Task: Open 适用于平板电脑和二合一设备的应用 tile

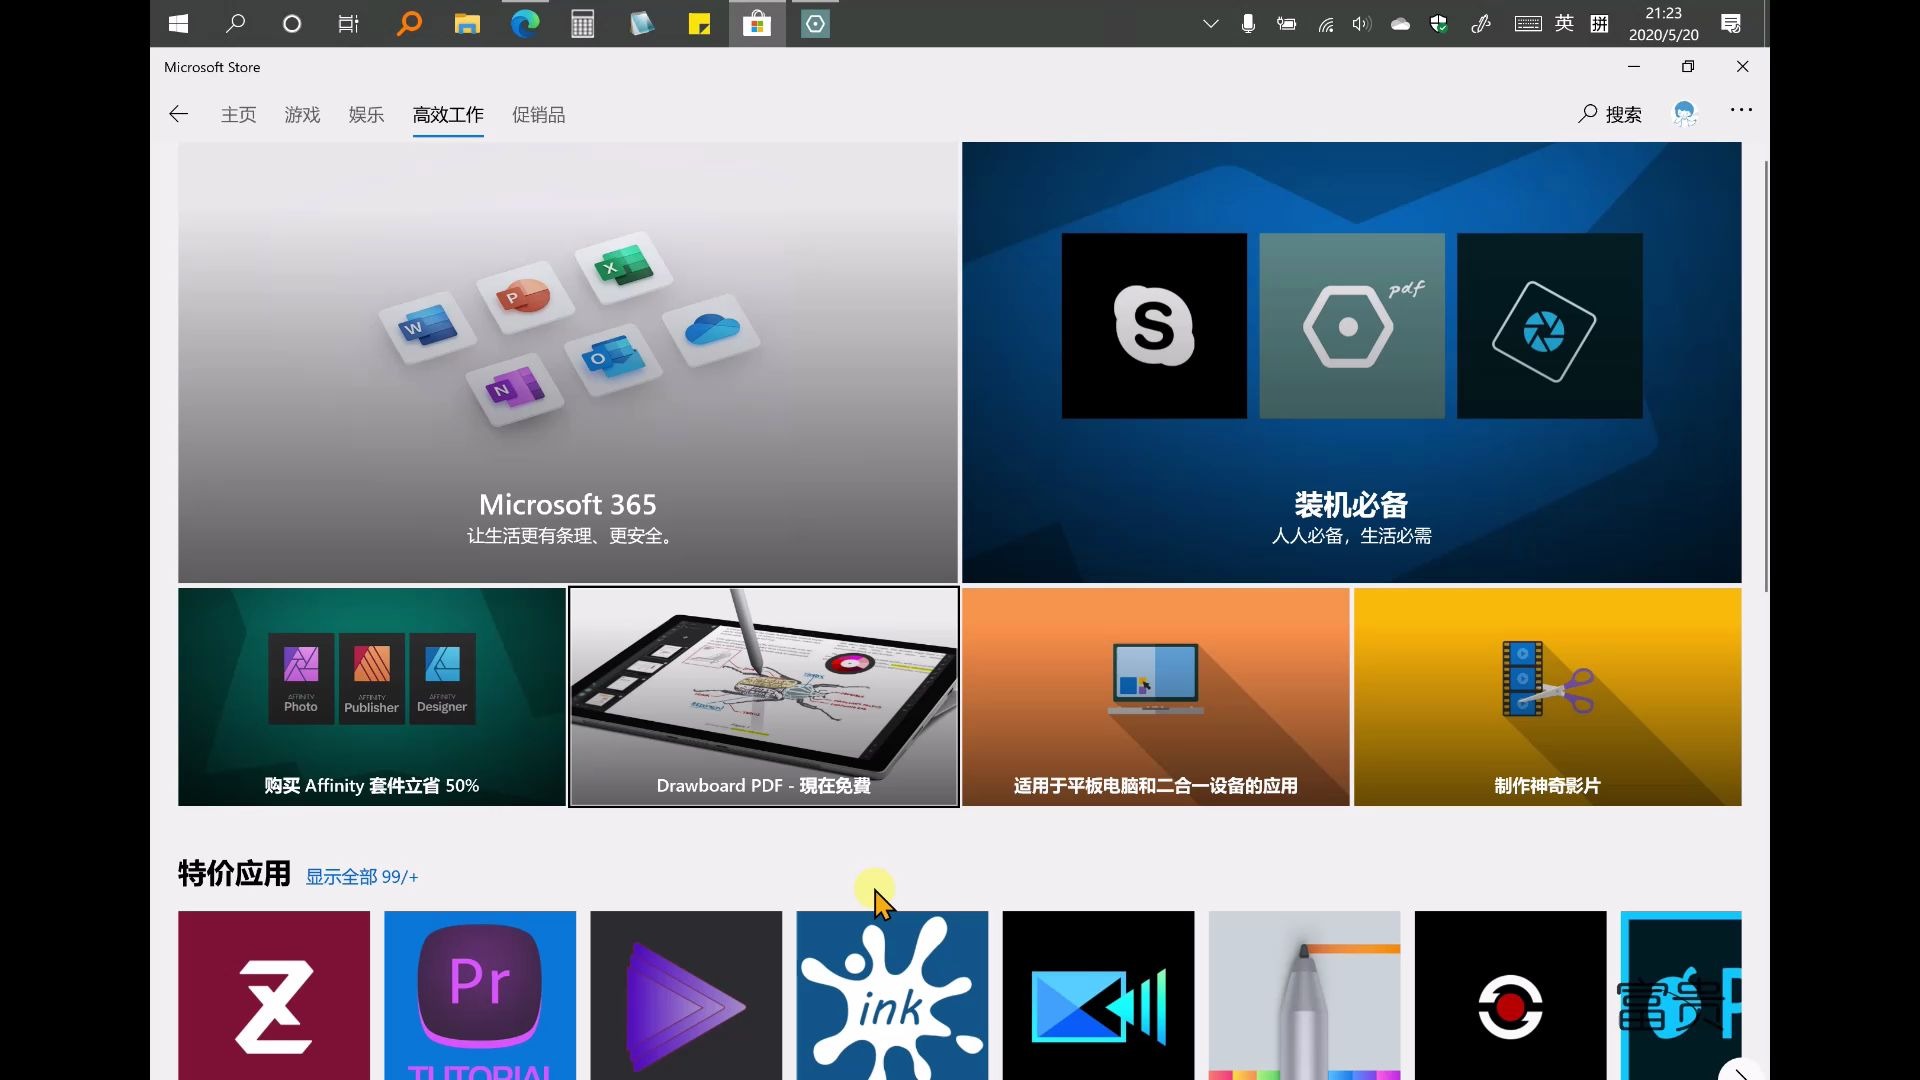Action: click(x=1156, y=697)
